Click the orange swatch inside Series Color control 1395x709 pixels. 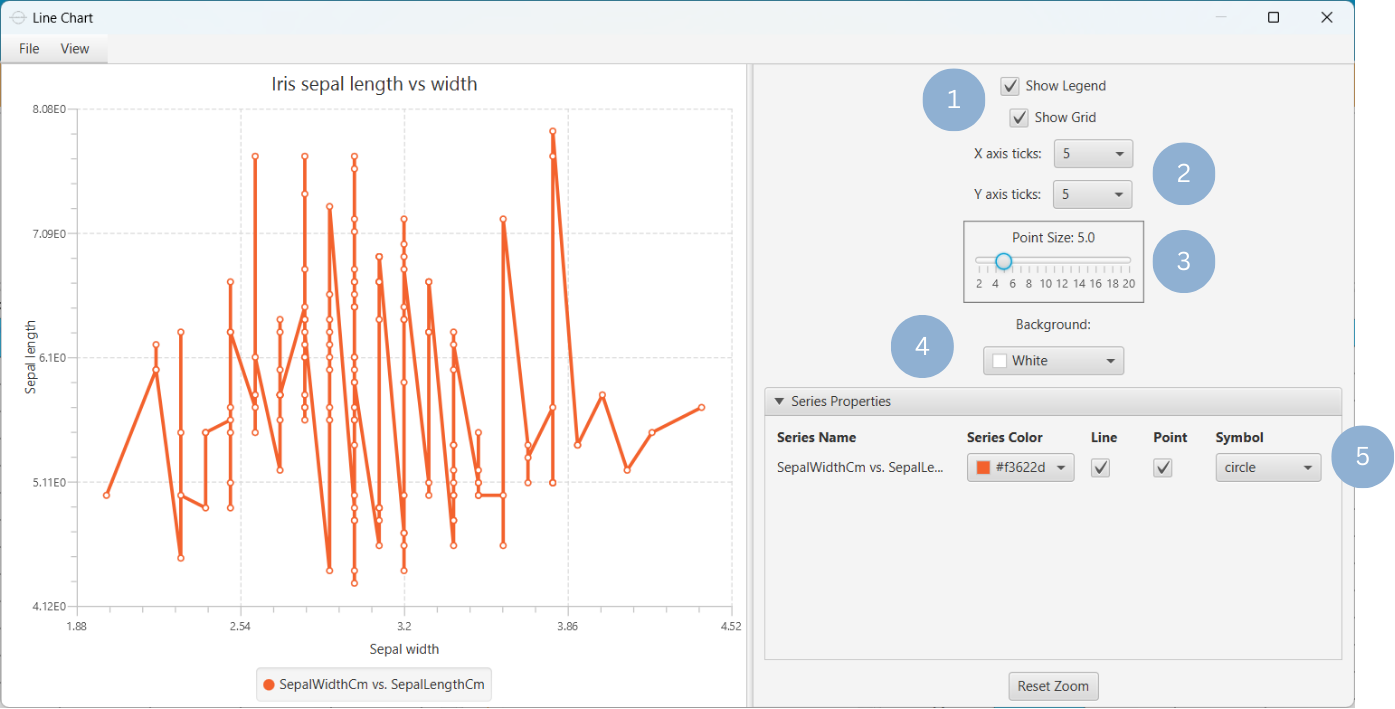[981, 467]
